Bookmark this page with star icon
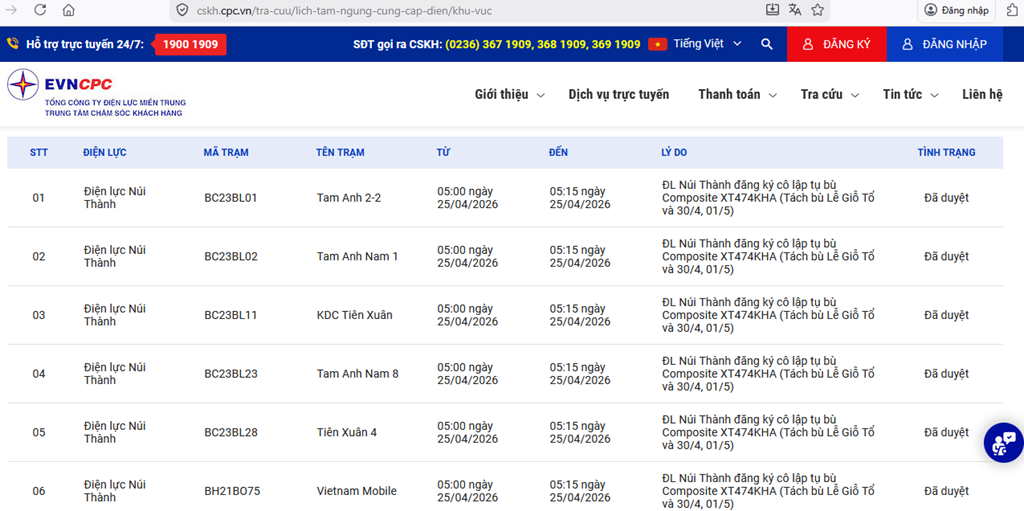 pos(818,10)
